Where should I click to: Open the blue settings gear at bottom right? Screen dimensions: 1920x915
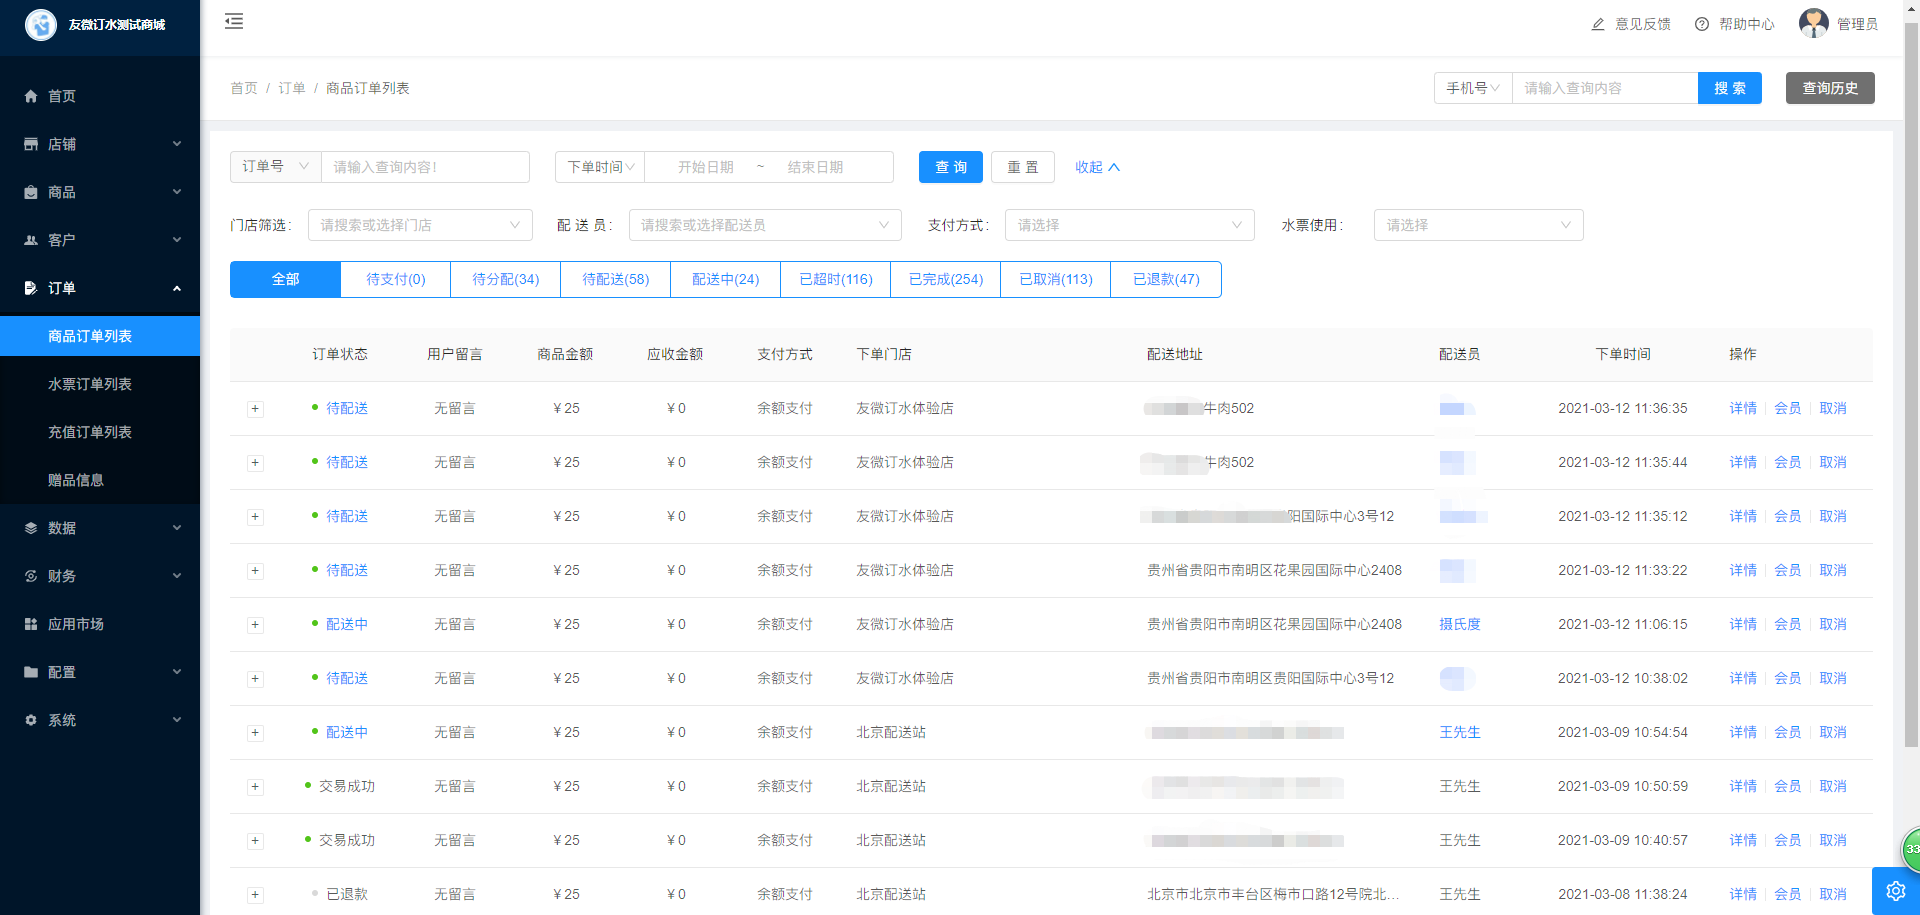[1896, 891]
